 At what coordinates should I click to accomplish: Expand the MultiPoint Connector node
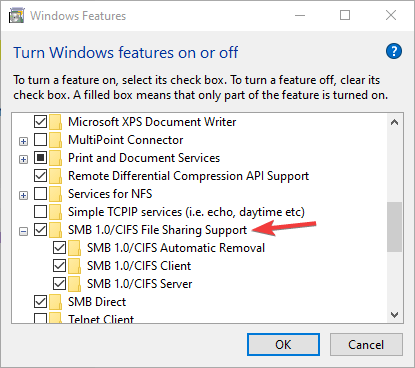[x=23, y=142]
